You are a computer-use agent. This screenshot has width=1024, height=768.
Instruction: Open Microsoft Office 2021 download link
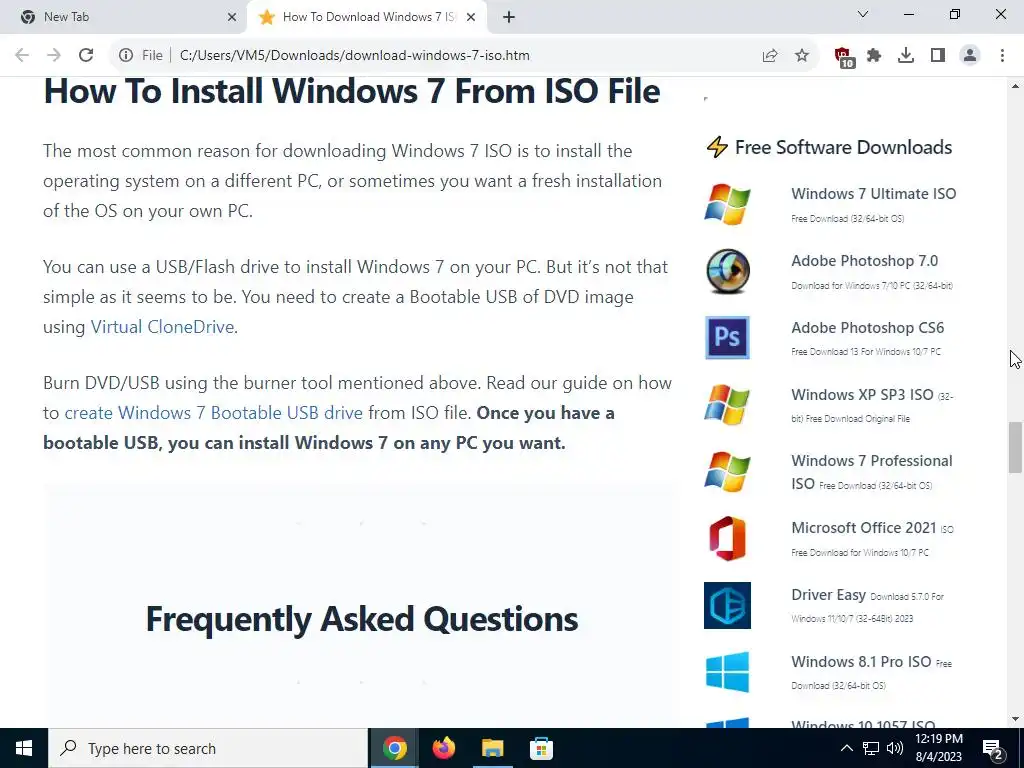click(863, 528)
